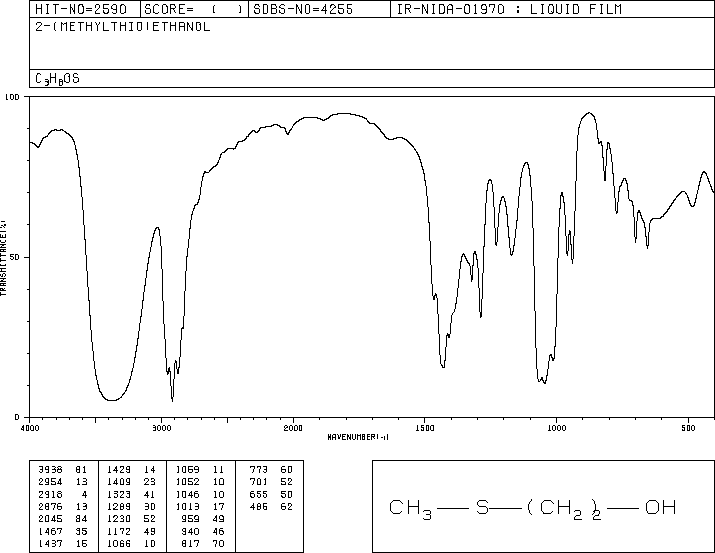Click the 773 peak table entry
715x553 pixels.
click(271, 469)
